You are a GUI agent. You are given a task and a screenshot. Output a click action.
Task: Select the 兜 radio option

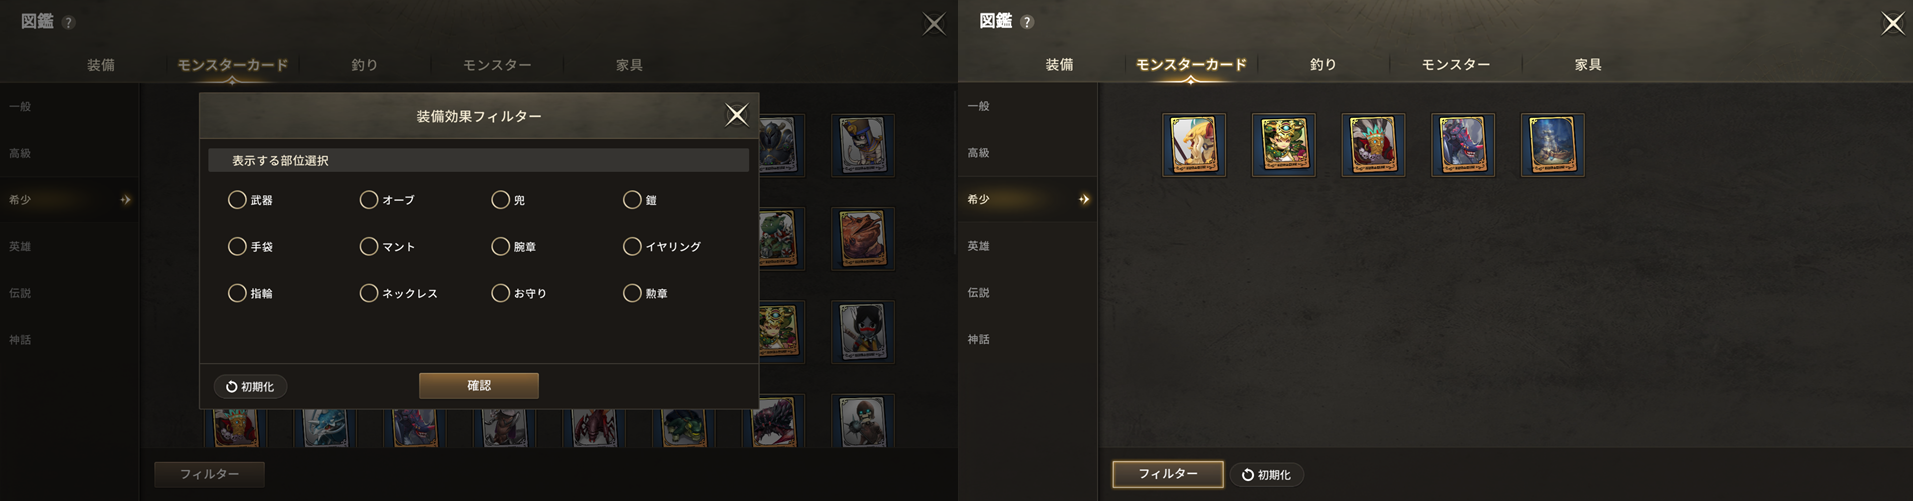click(x=509, y=200)
